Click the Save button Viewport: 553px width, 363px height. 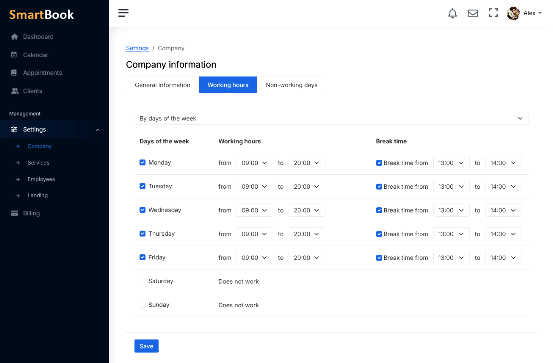click(x=146, y=346)
